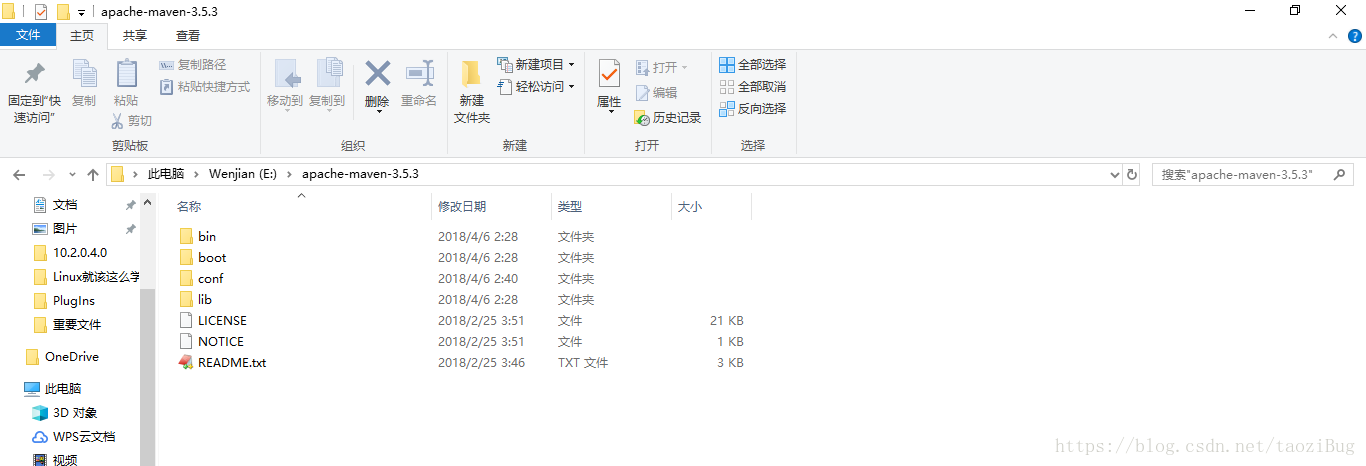Expand path chevron after Wenjian (E:)
Screen dimensions: 1366x466
(x=290, y=174)
